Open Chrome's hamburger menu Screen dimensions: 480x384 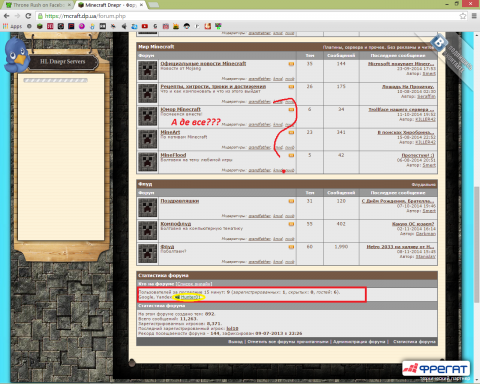pyautogui.click(x=474, y=16)
